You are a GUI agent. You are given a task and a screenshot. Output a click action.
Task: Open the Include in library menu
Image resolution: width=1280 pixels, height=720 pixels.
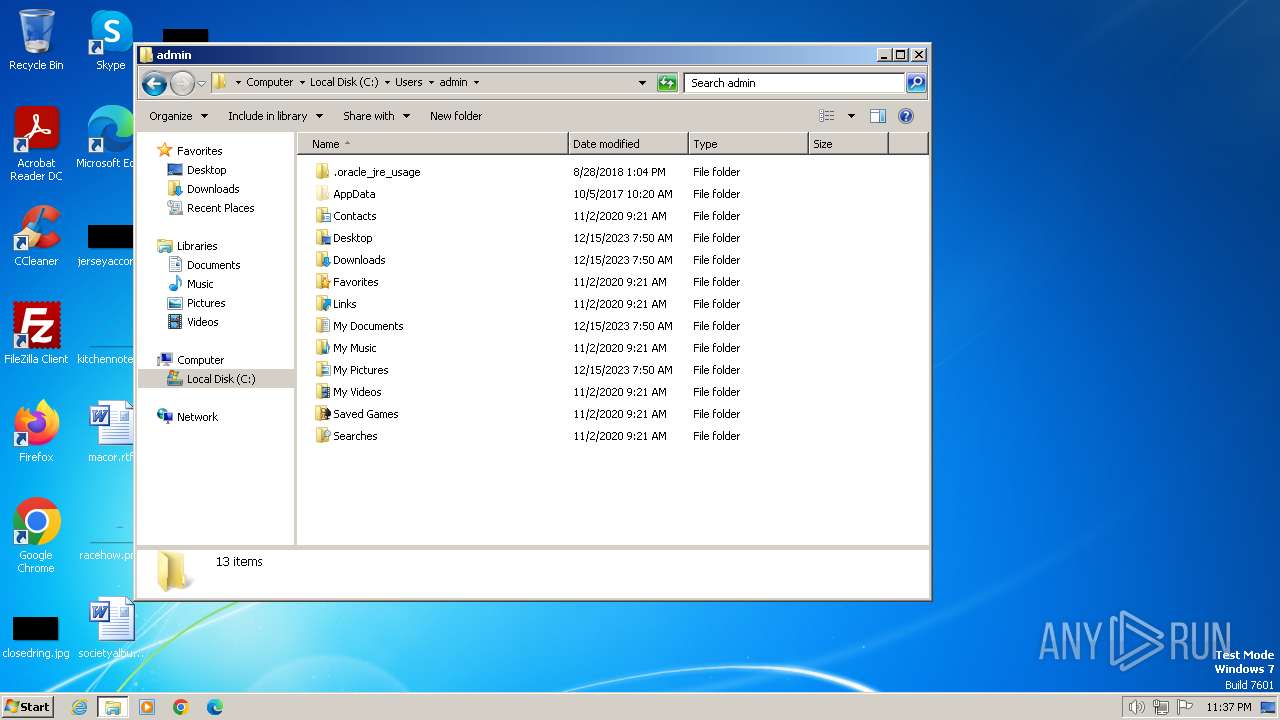coord(274,116)
